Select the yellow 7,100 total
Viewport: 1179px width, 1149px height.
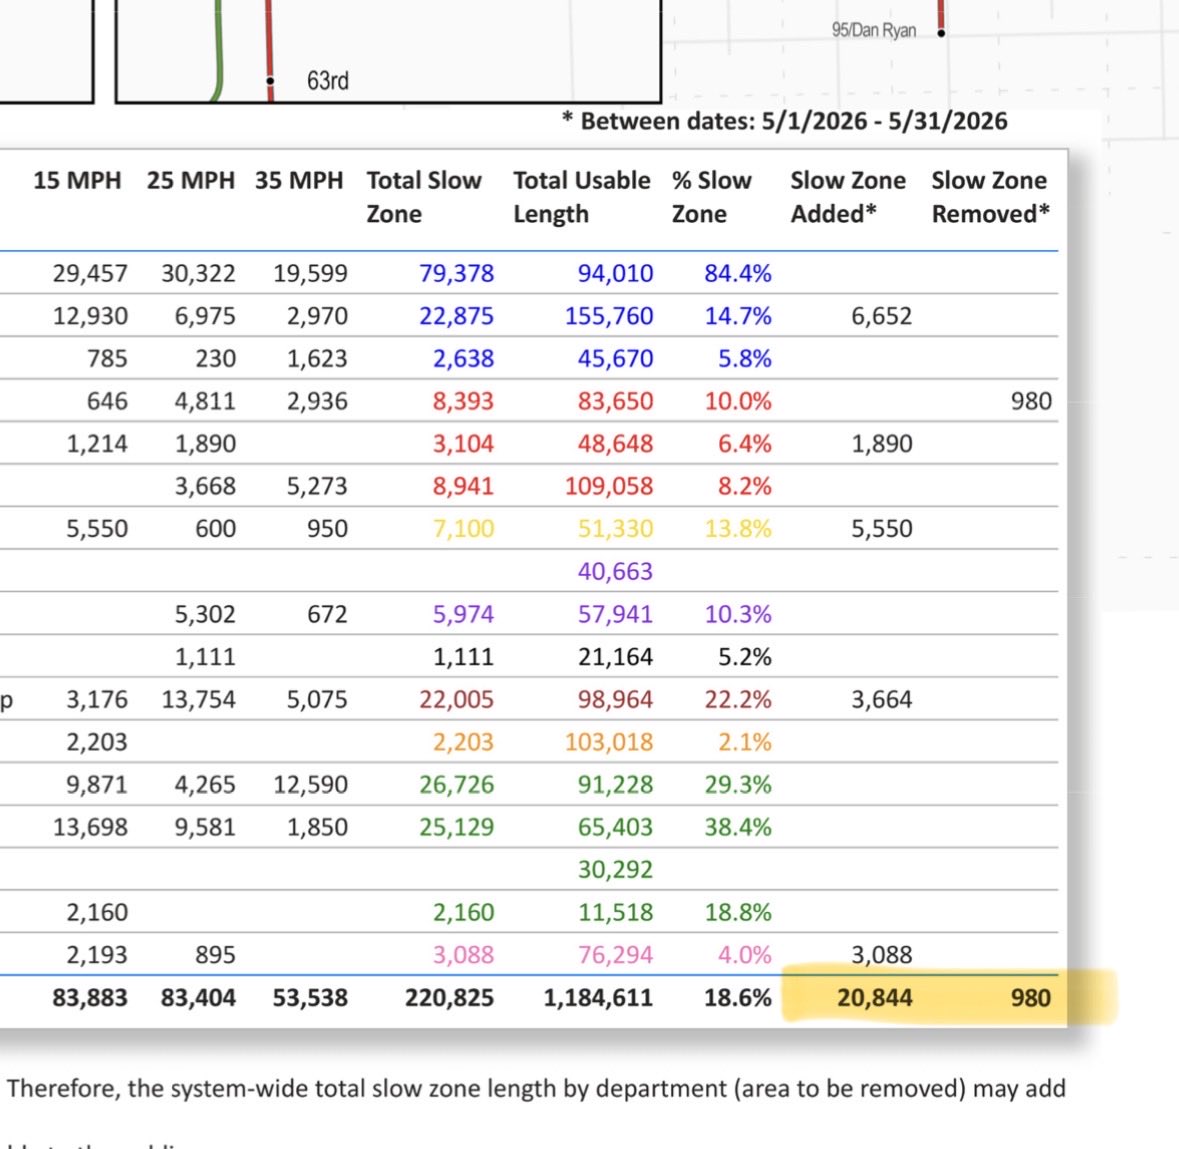(463, 529)
